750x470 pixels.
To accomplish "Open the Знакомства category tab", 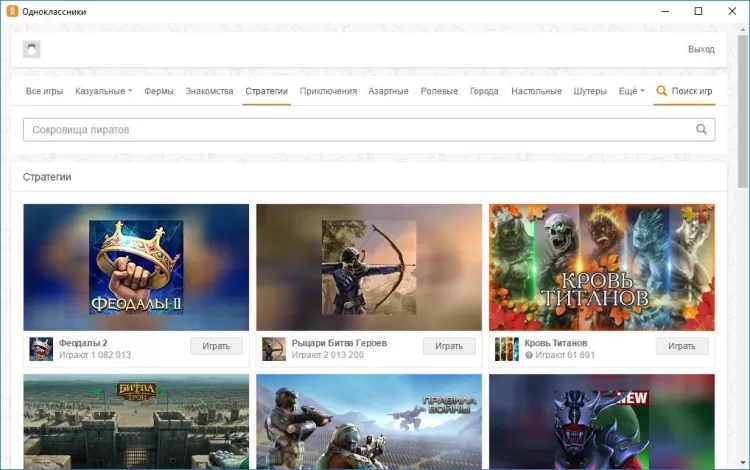I will pos(210,91).
